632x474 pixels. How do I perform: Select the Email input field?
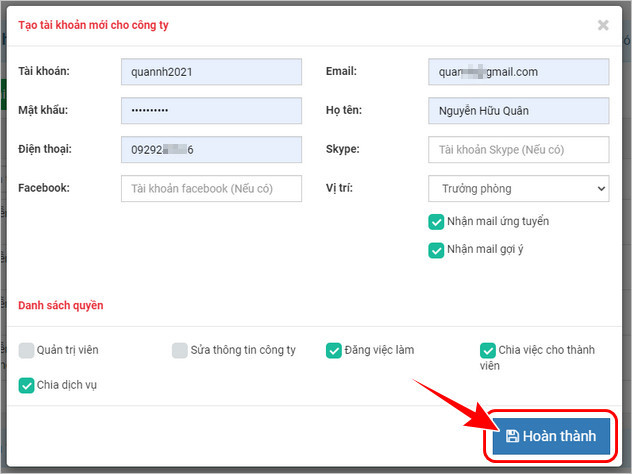(x=518, y=72)
